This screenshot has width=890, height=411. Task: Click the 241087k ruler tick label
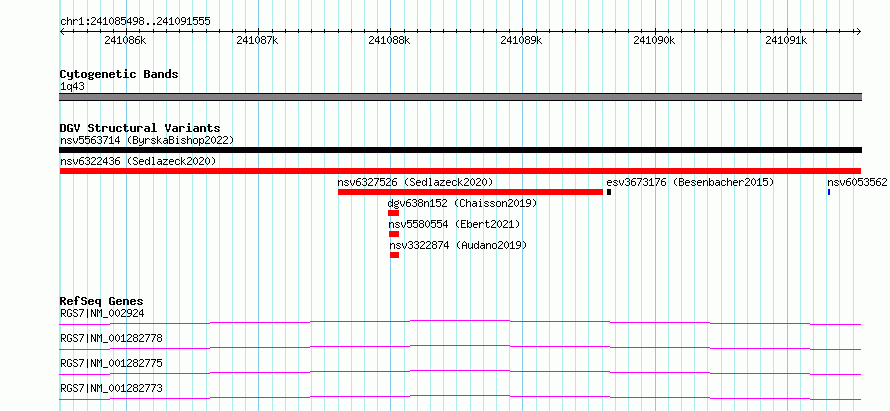[258, 40]
